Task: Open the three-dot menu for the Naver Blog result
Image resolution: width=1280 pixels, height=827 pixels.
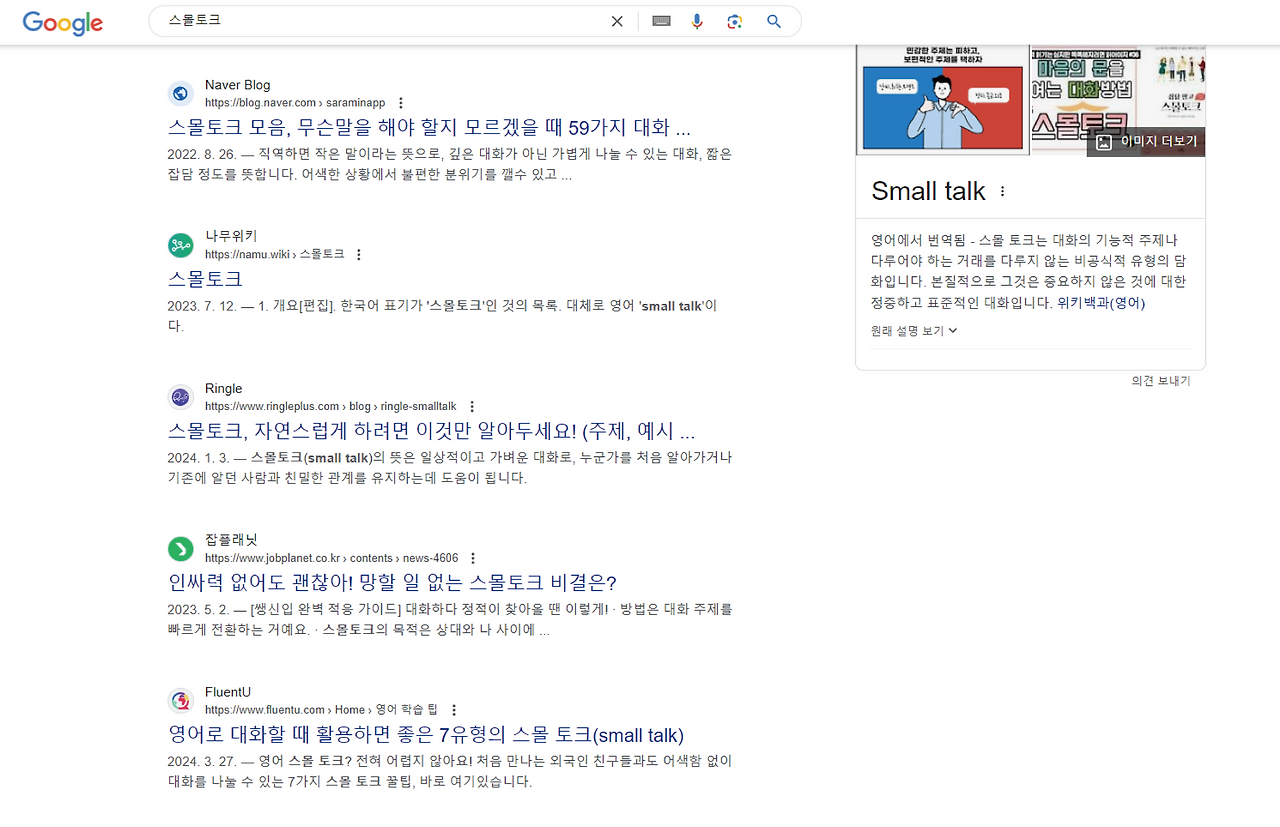Action: pos(401,103)
